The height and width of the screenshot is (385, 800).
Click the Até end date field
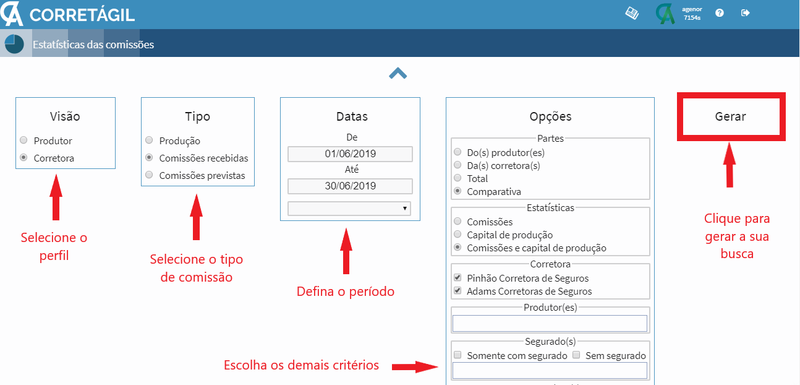tap(350, 186)
